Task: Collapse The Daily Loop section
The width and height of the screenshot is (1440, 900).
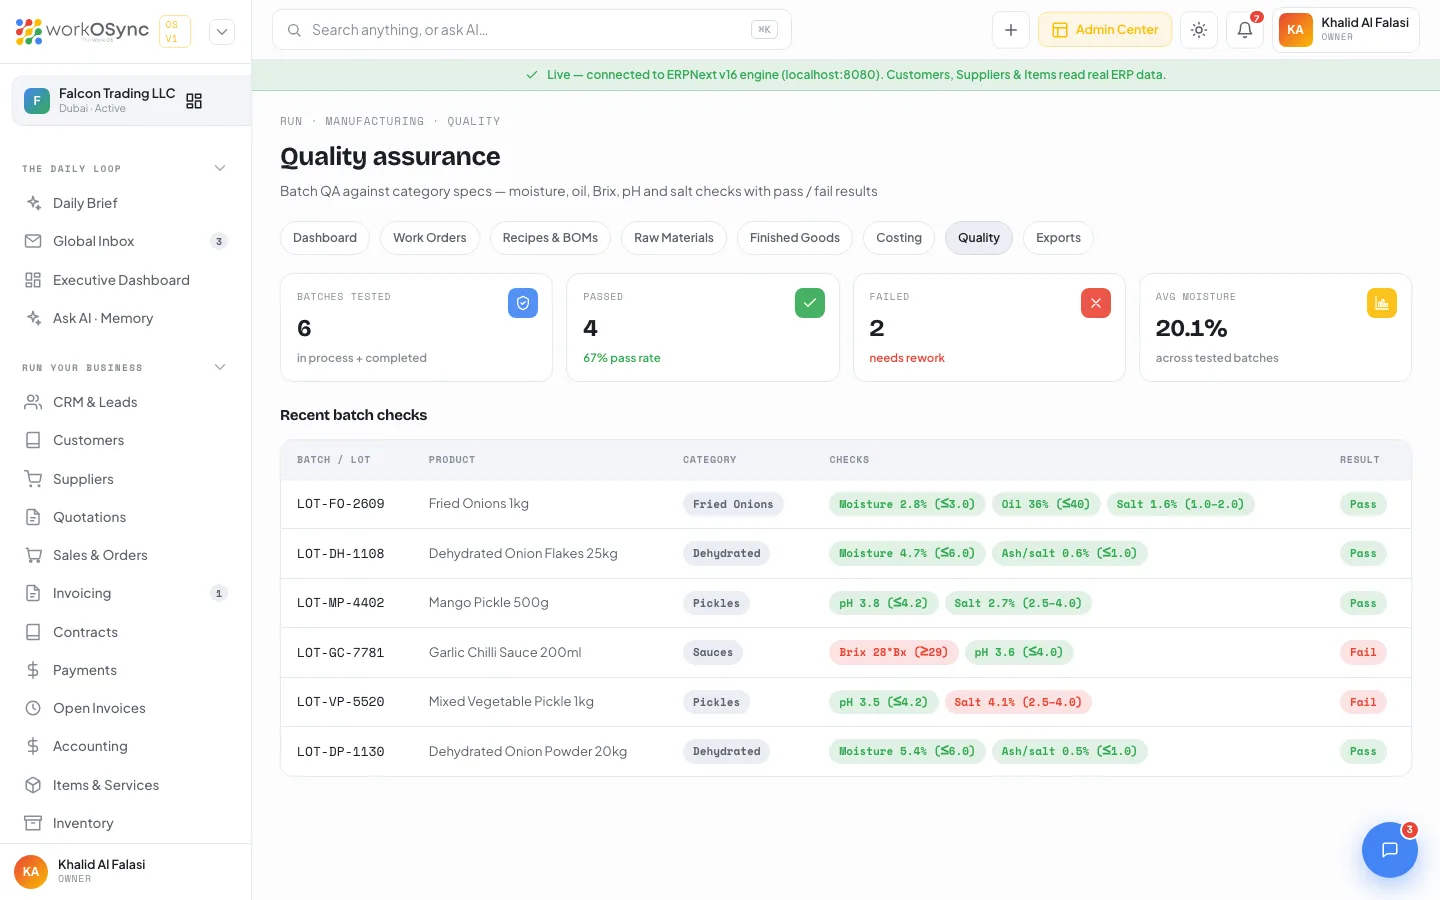Action: 220,168
